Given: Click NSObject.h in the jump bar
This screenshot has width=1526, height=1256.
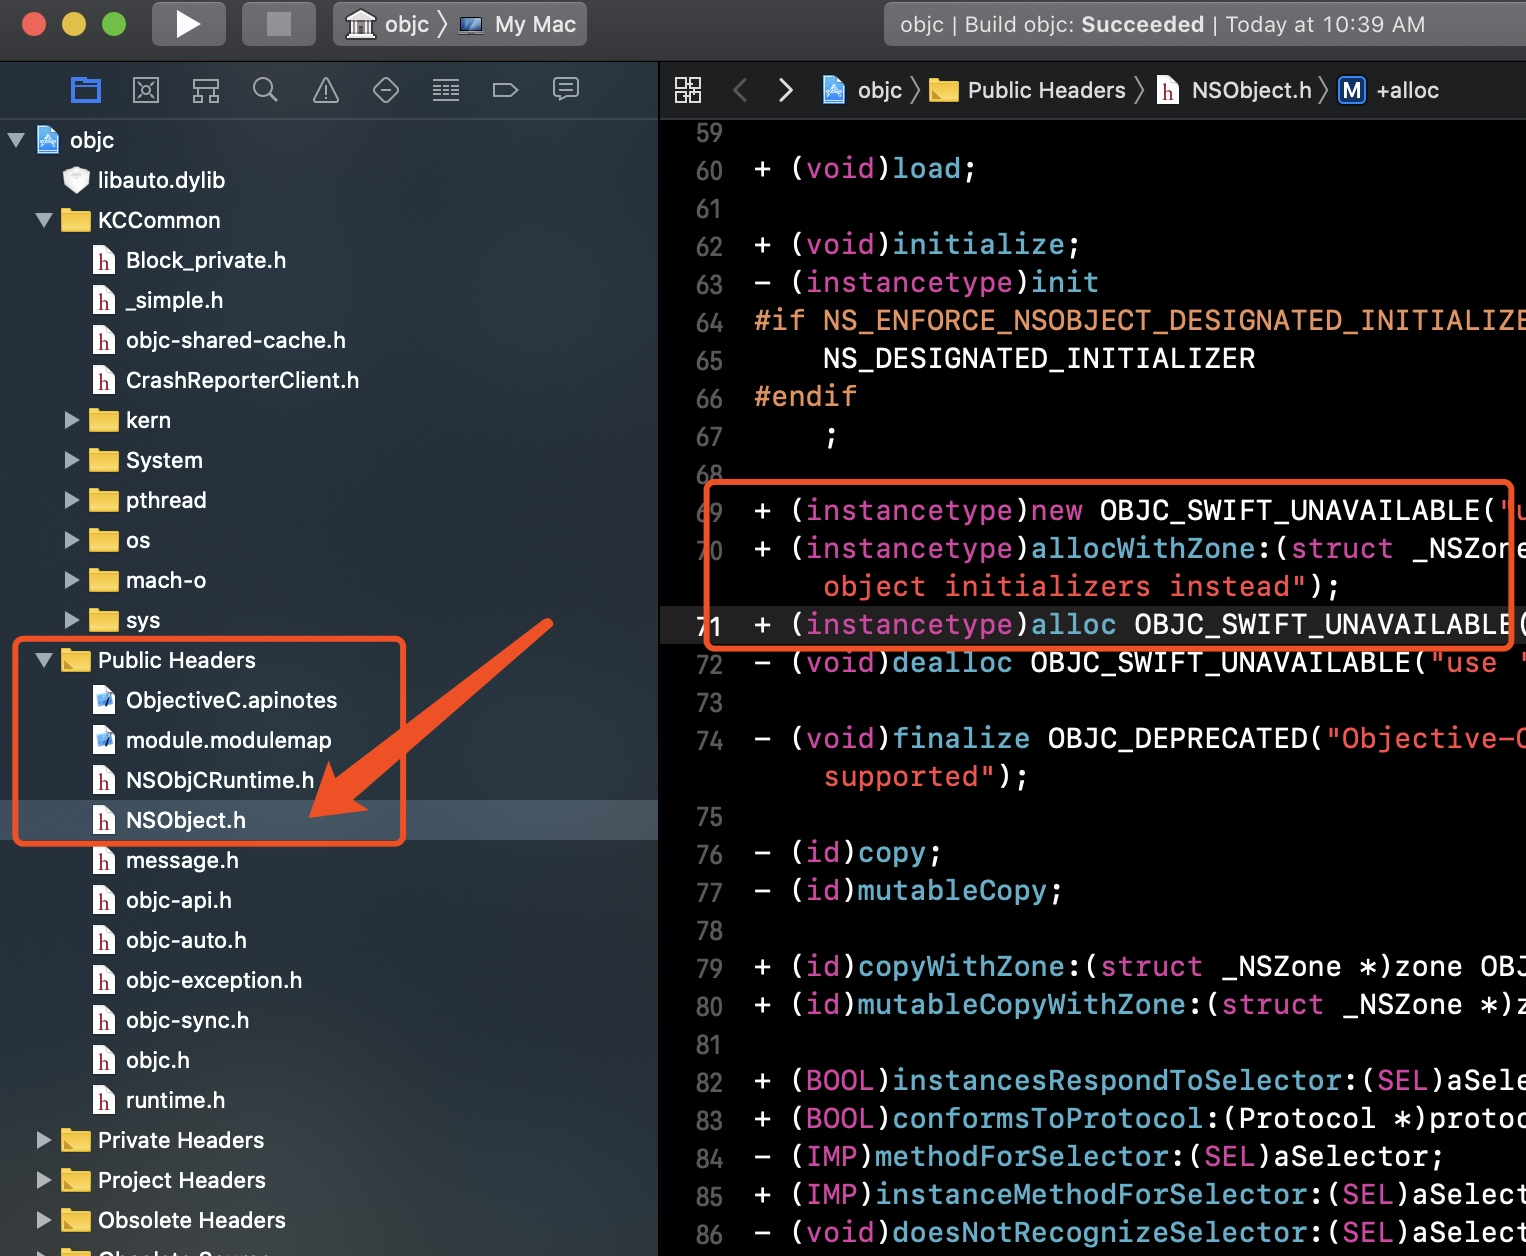Looking at the screenshot, I should [x=1234, y=90].
